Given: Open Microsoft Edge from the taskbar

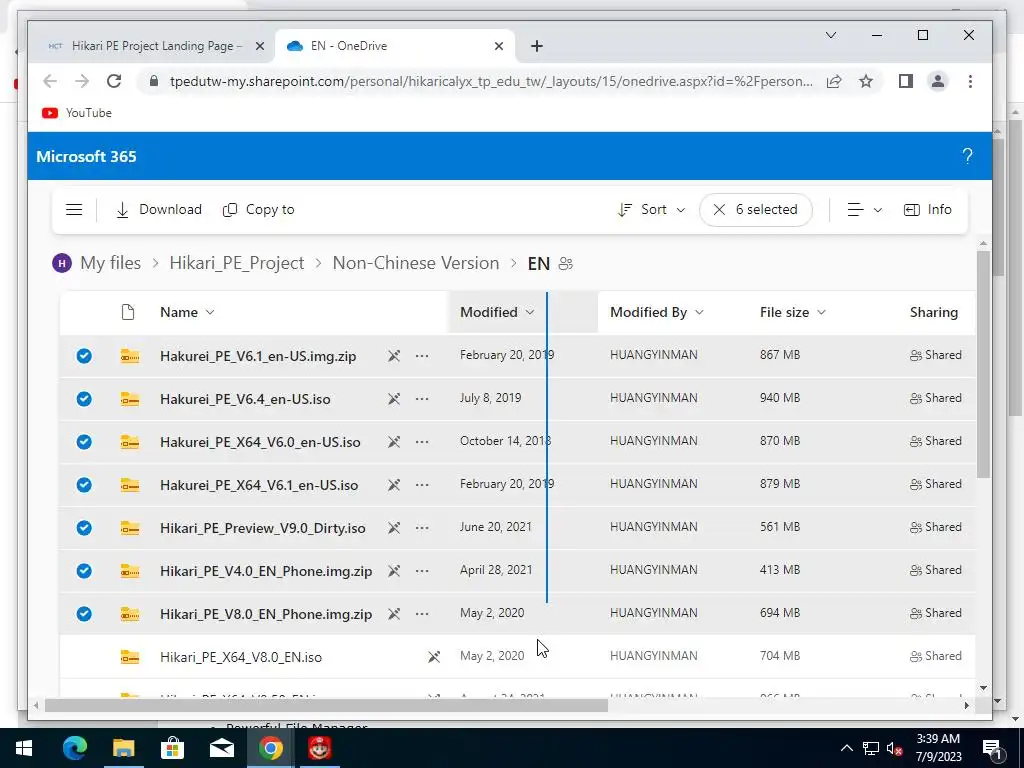Looking at the screenshot, I should click(74, 748).
